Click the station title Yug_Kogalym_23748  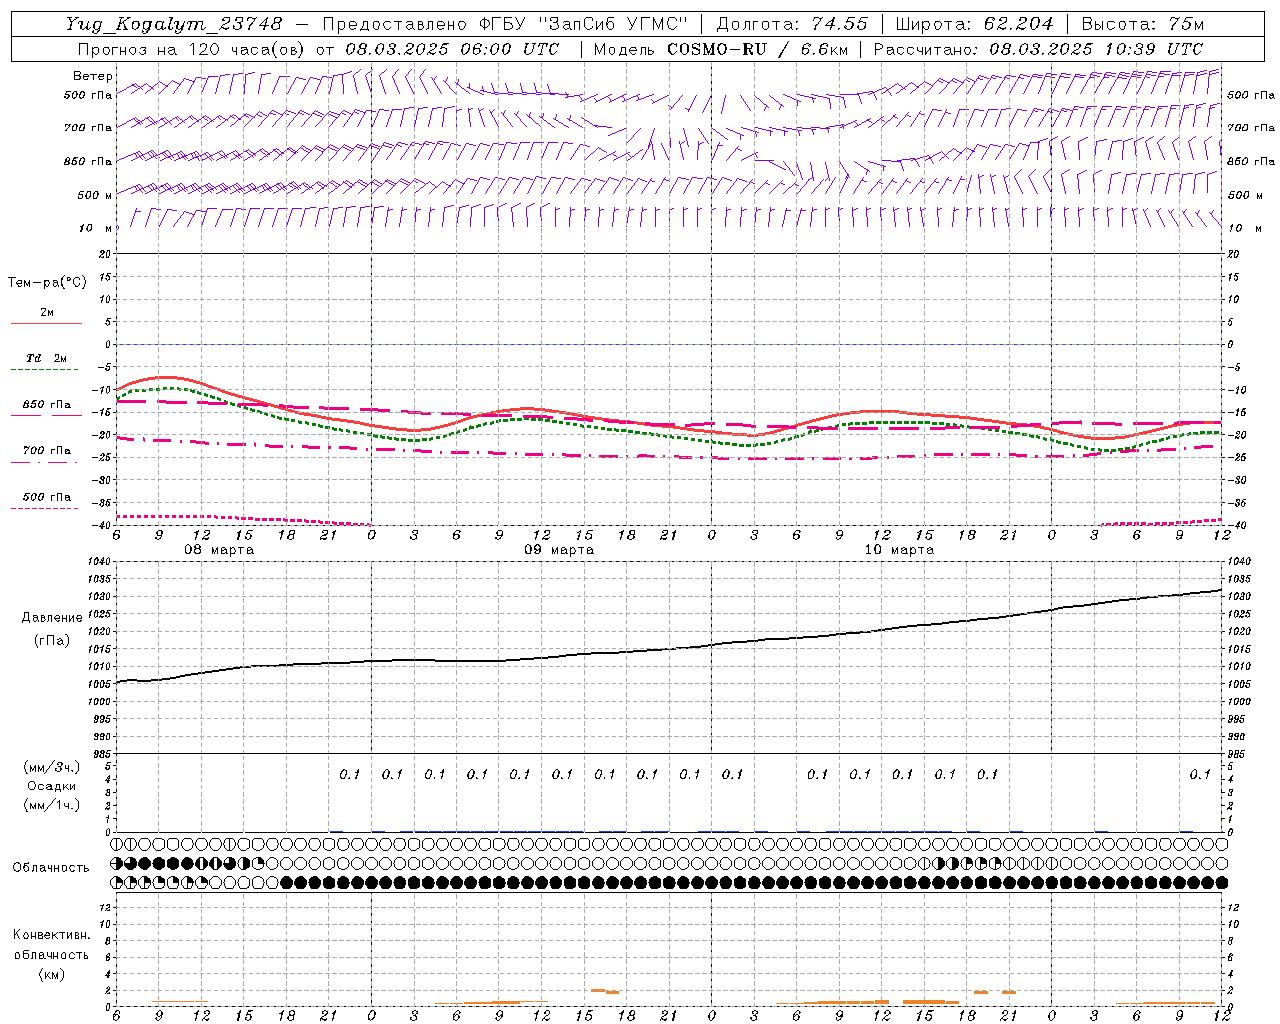(174, 24)
